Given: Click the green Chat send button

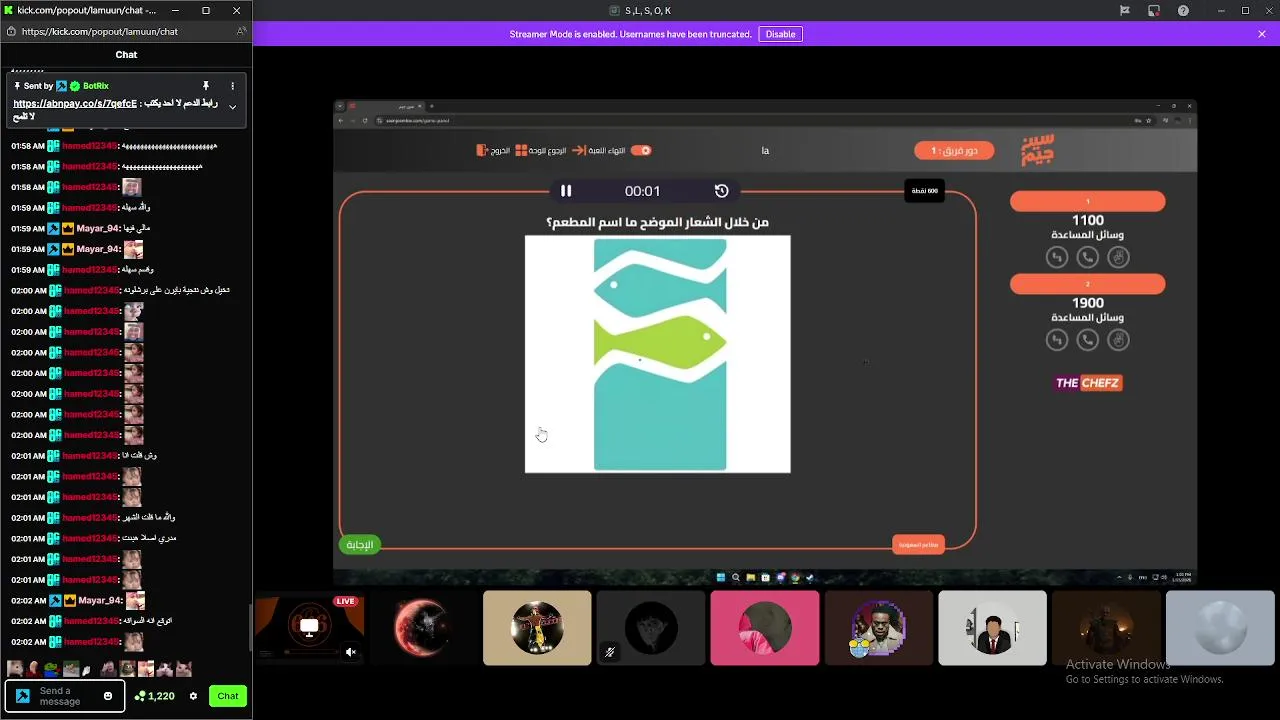Looking at the screenshot, I should pyautogui.click(x=228, y=696).
